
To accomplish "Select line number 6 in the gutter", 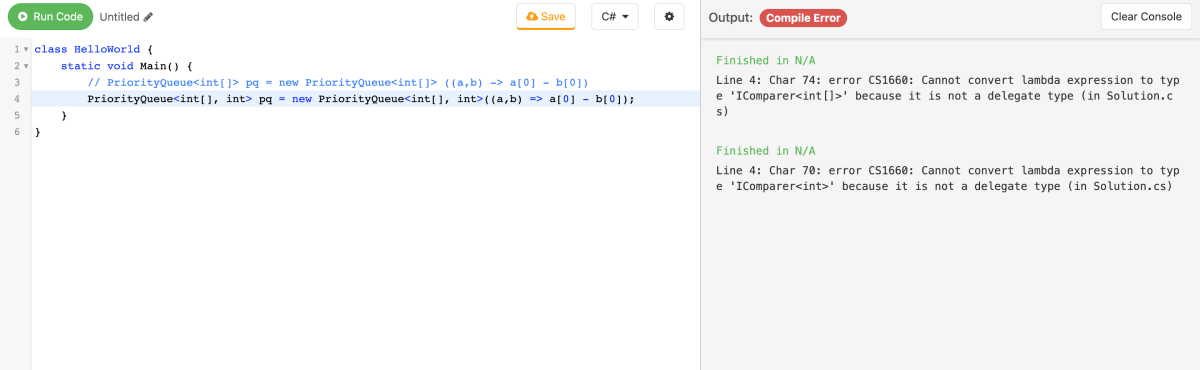I will (18, 132).
